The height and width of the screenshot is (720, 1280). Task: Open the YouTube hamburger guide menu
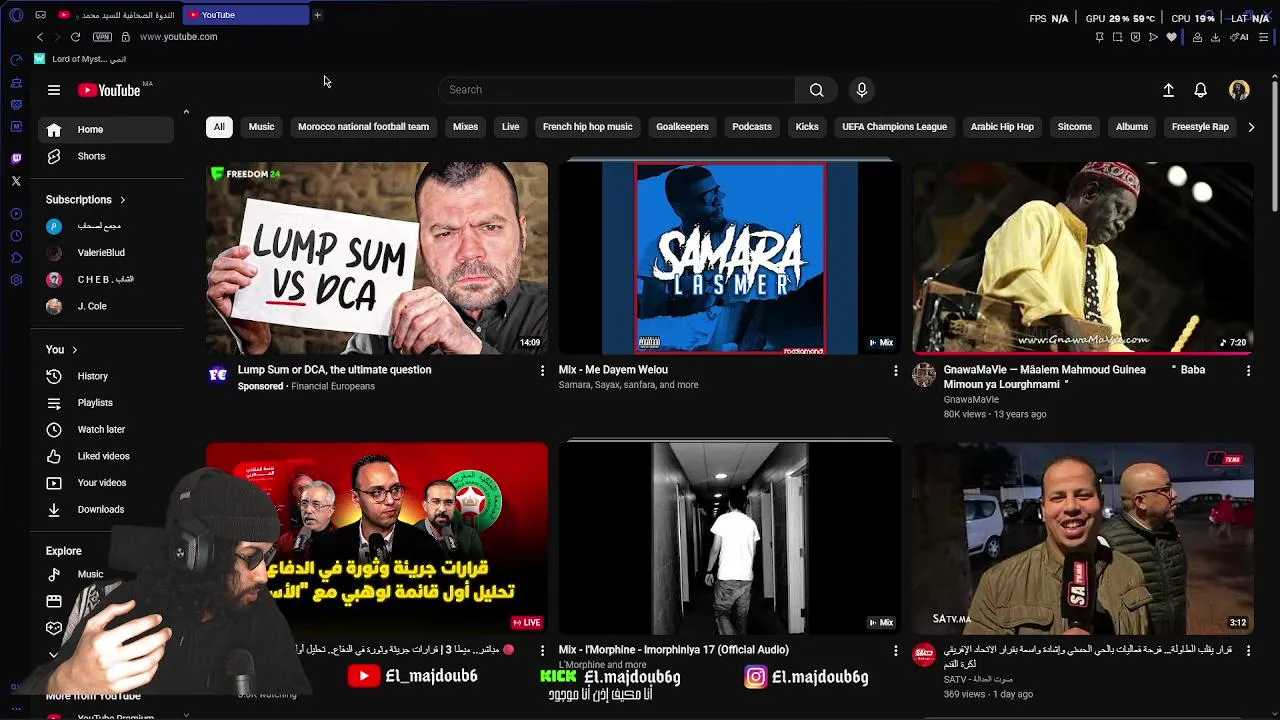click(54, 90)
